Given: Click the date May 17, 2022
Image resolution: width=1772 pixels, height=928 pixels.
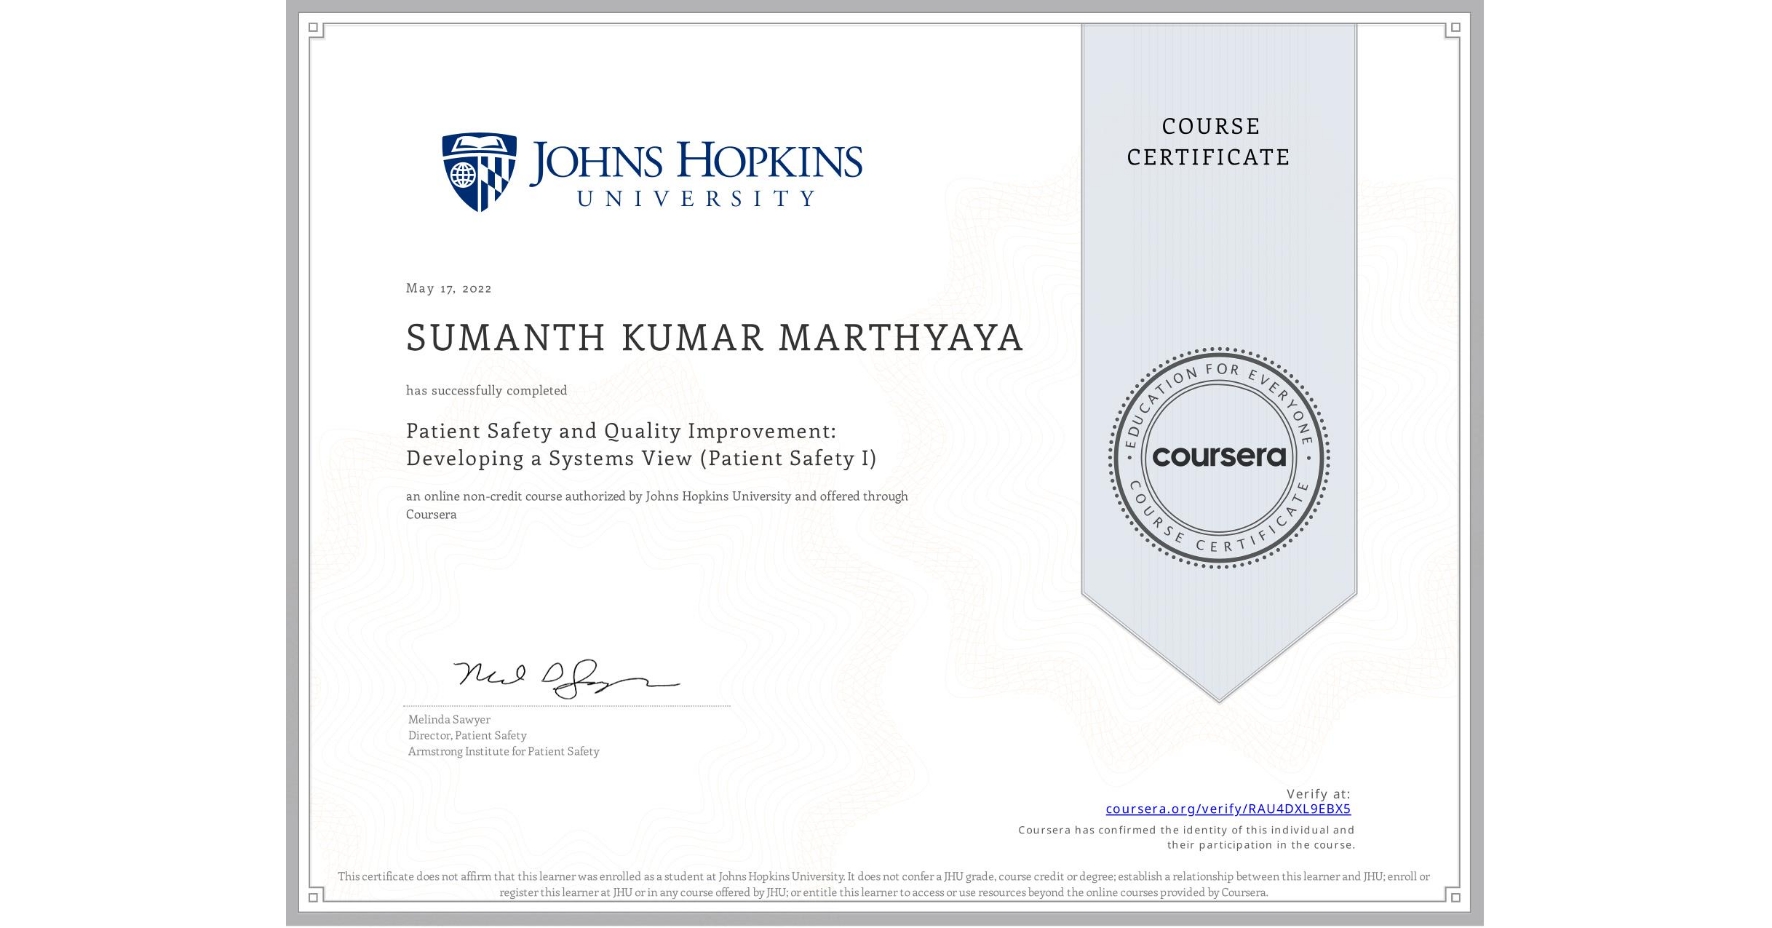Looking at the screenshot, I should pyautogui.click(x=448, y=288).
